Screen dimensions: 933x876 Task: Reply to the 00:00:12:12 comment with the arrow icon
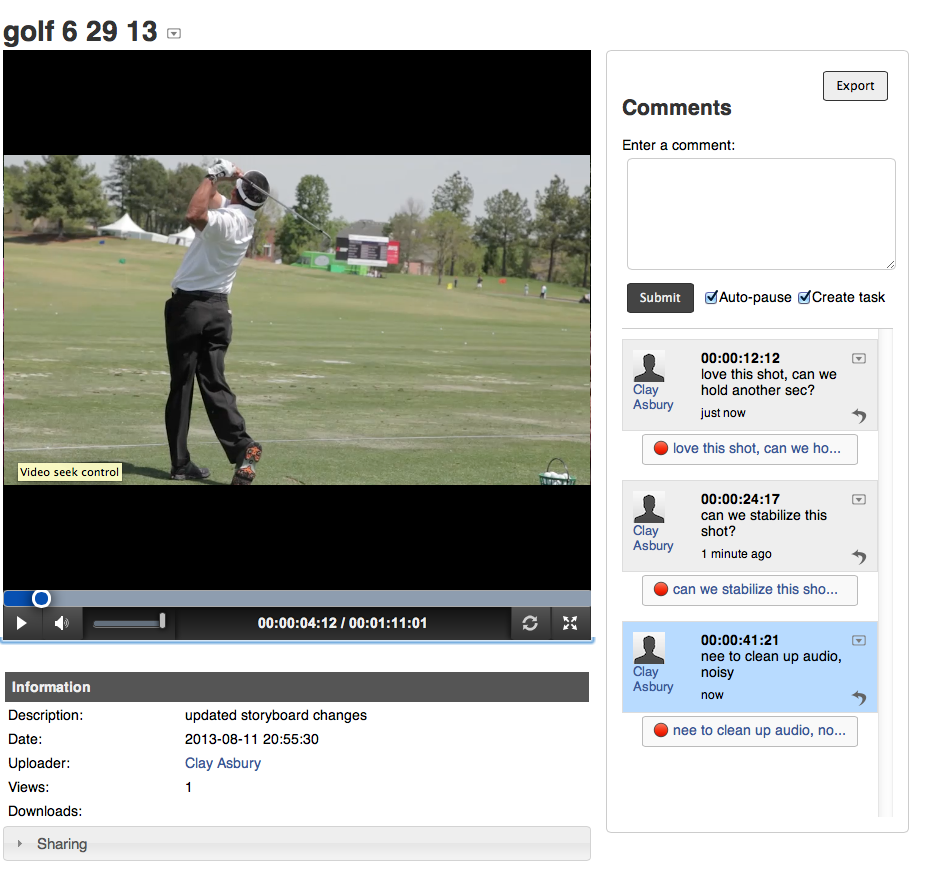click(x=859, y=416)
